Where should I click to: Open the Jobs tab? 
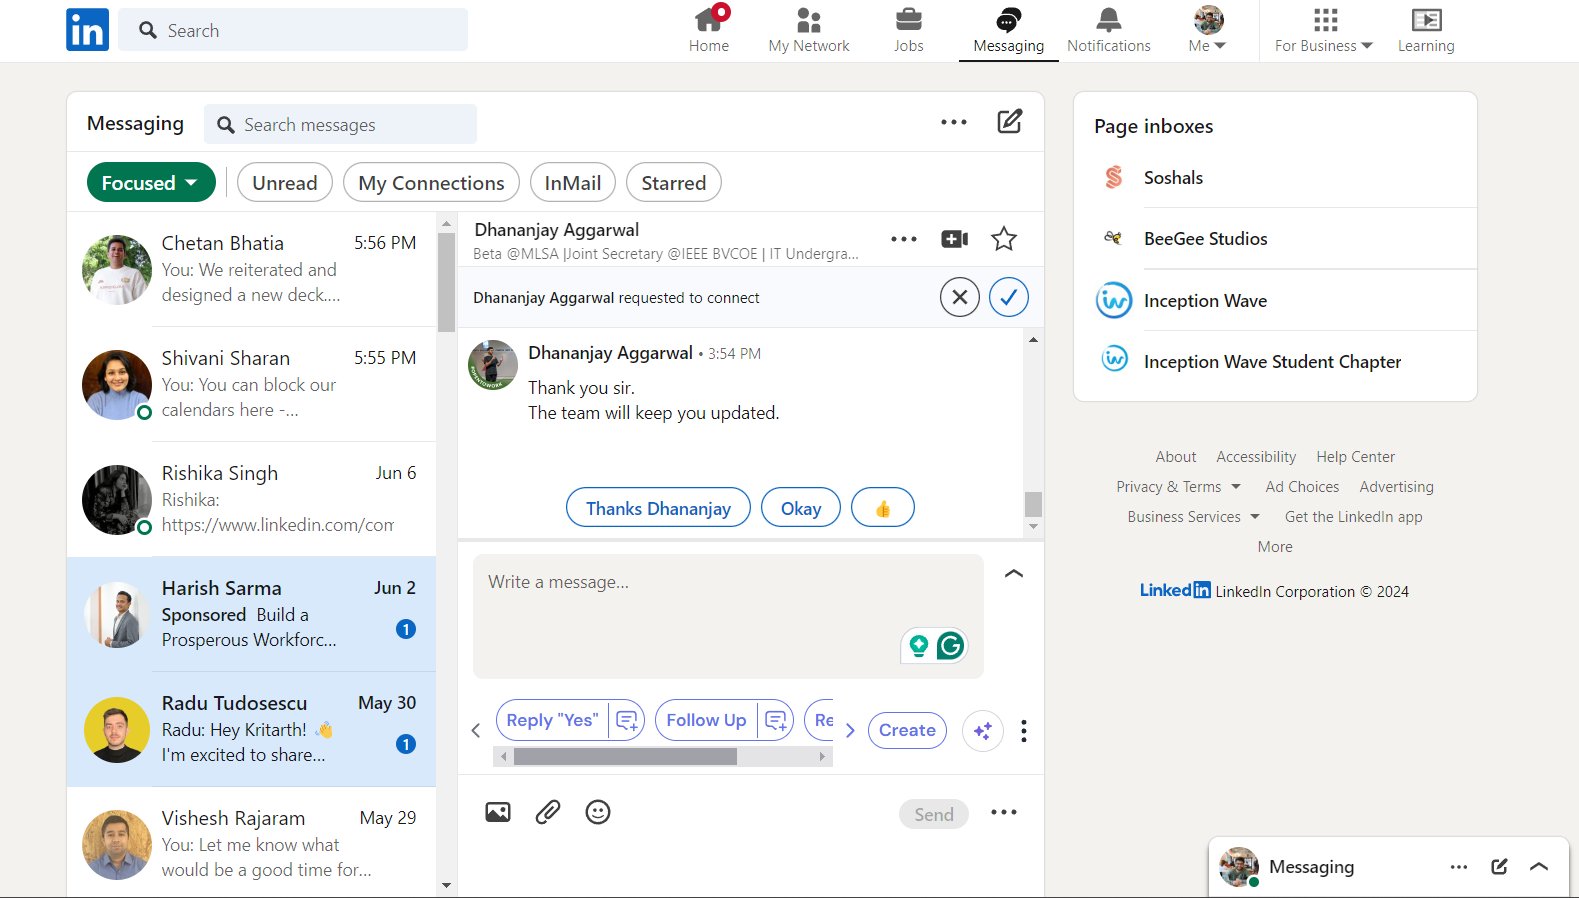[x=908, y=30]
